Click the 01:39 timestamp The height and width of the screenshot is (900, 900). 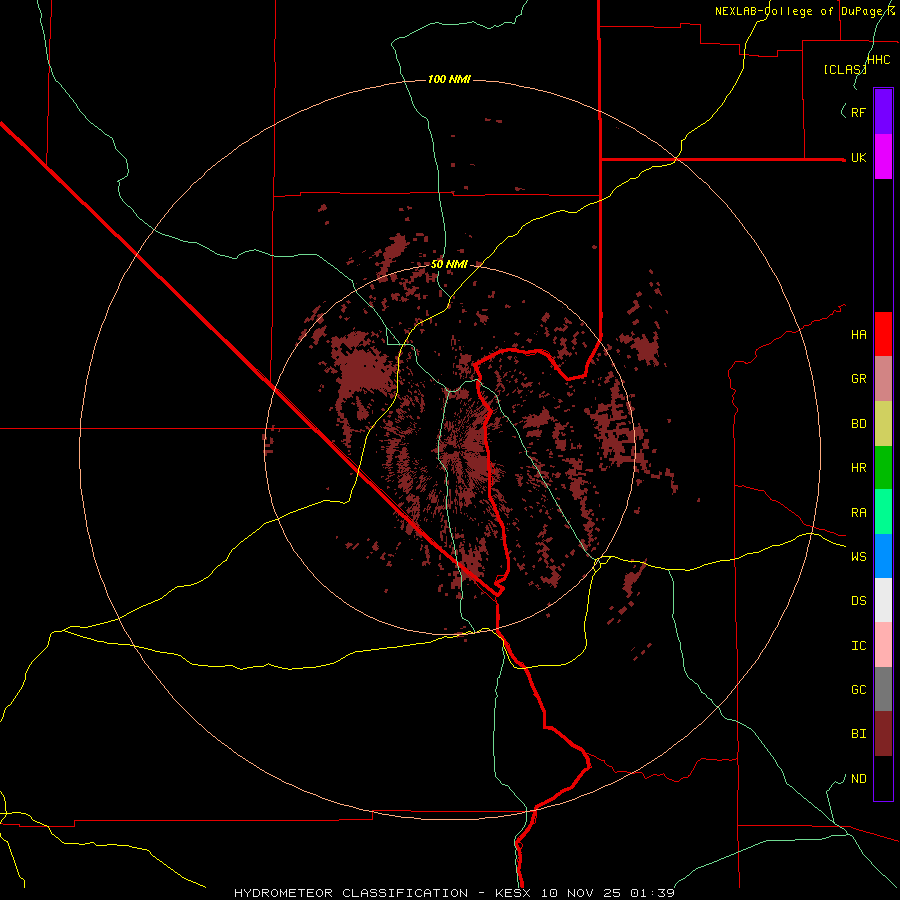[652, 893]
